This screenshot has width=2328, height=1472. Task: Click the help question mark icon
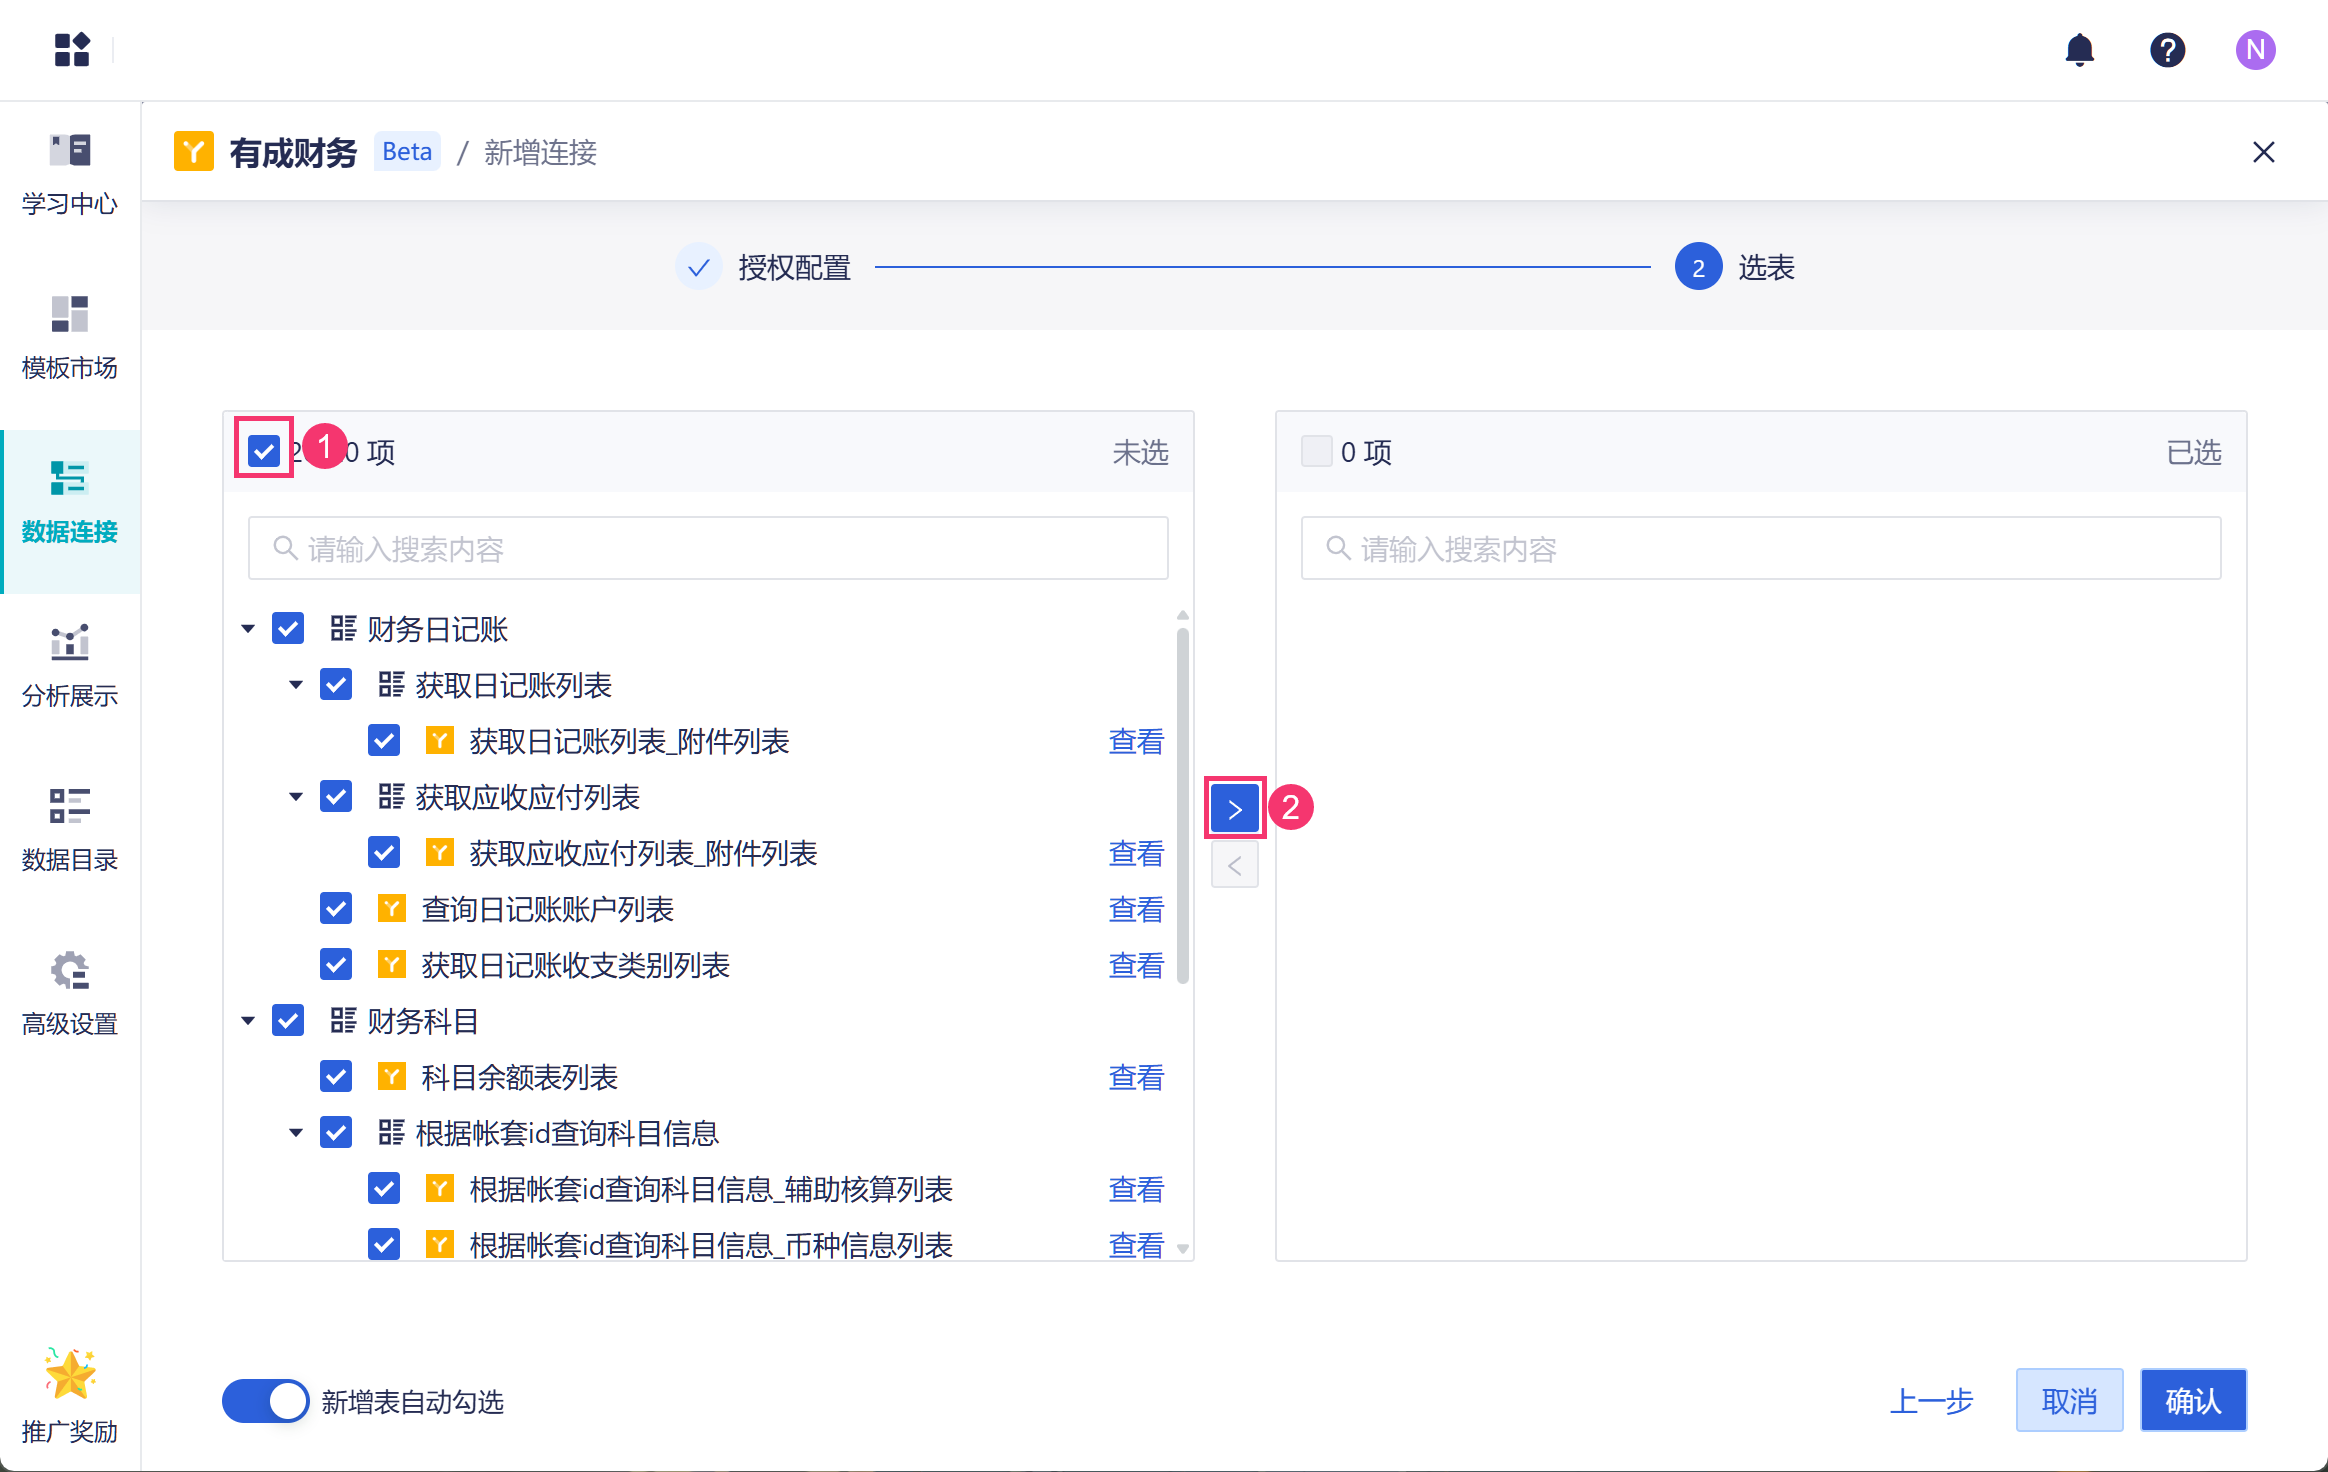coord(2167,50)
